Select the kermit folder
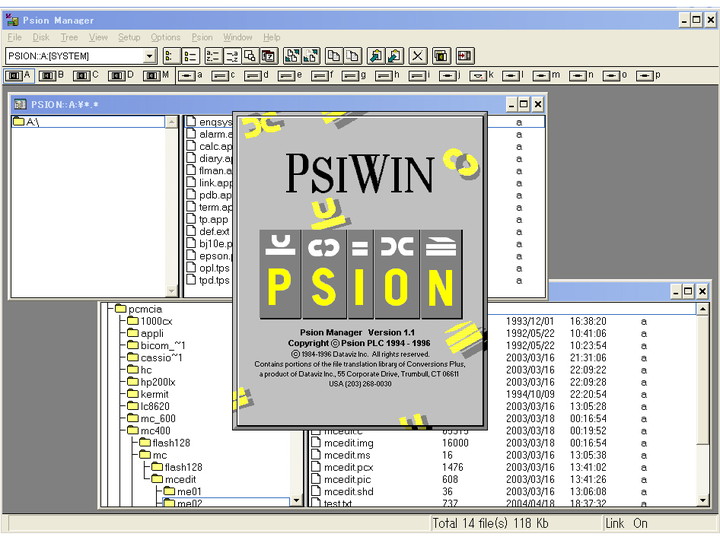 [148, 394]
